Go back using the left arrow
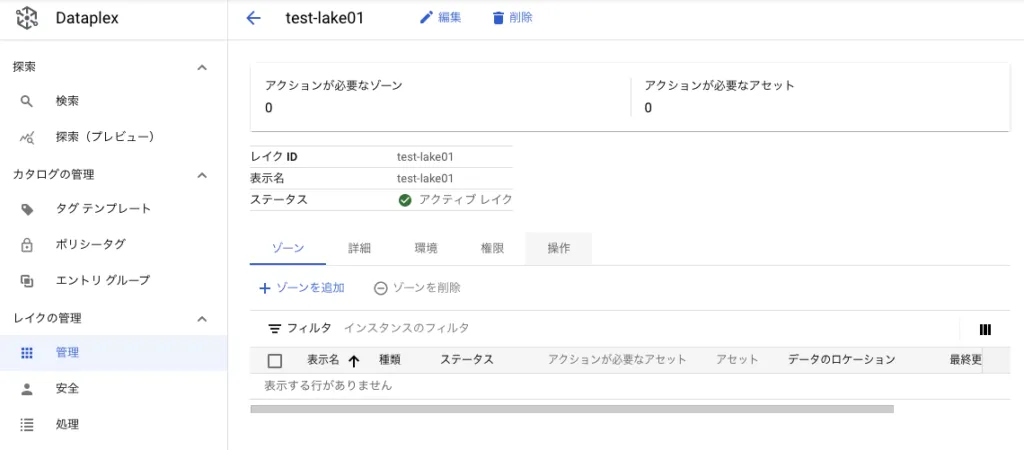The height and width of the screenshot is (450, 1024). tap(253, 18)
